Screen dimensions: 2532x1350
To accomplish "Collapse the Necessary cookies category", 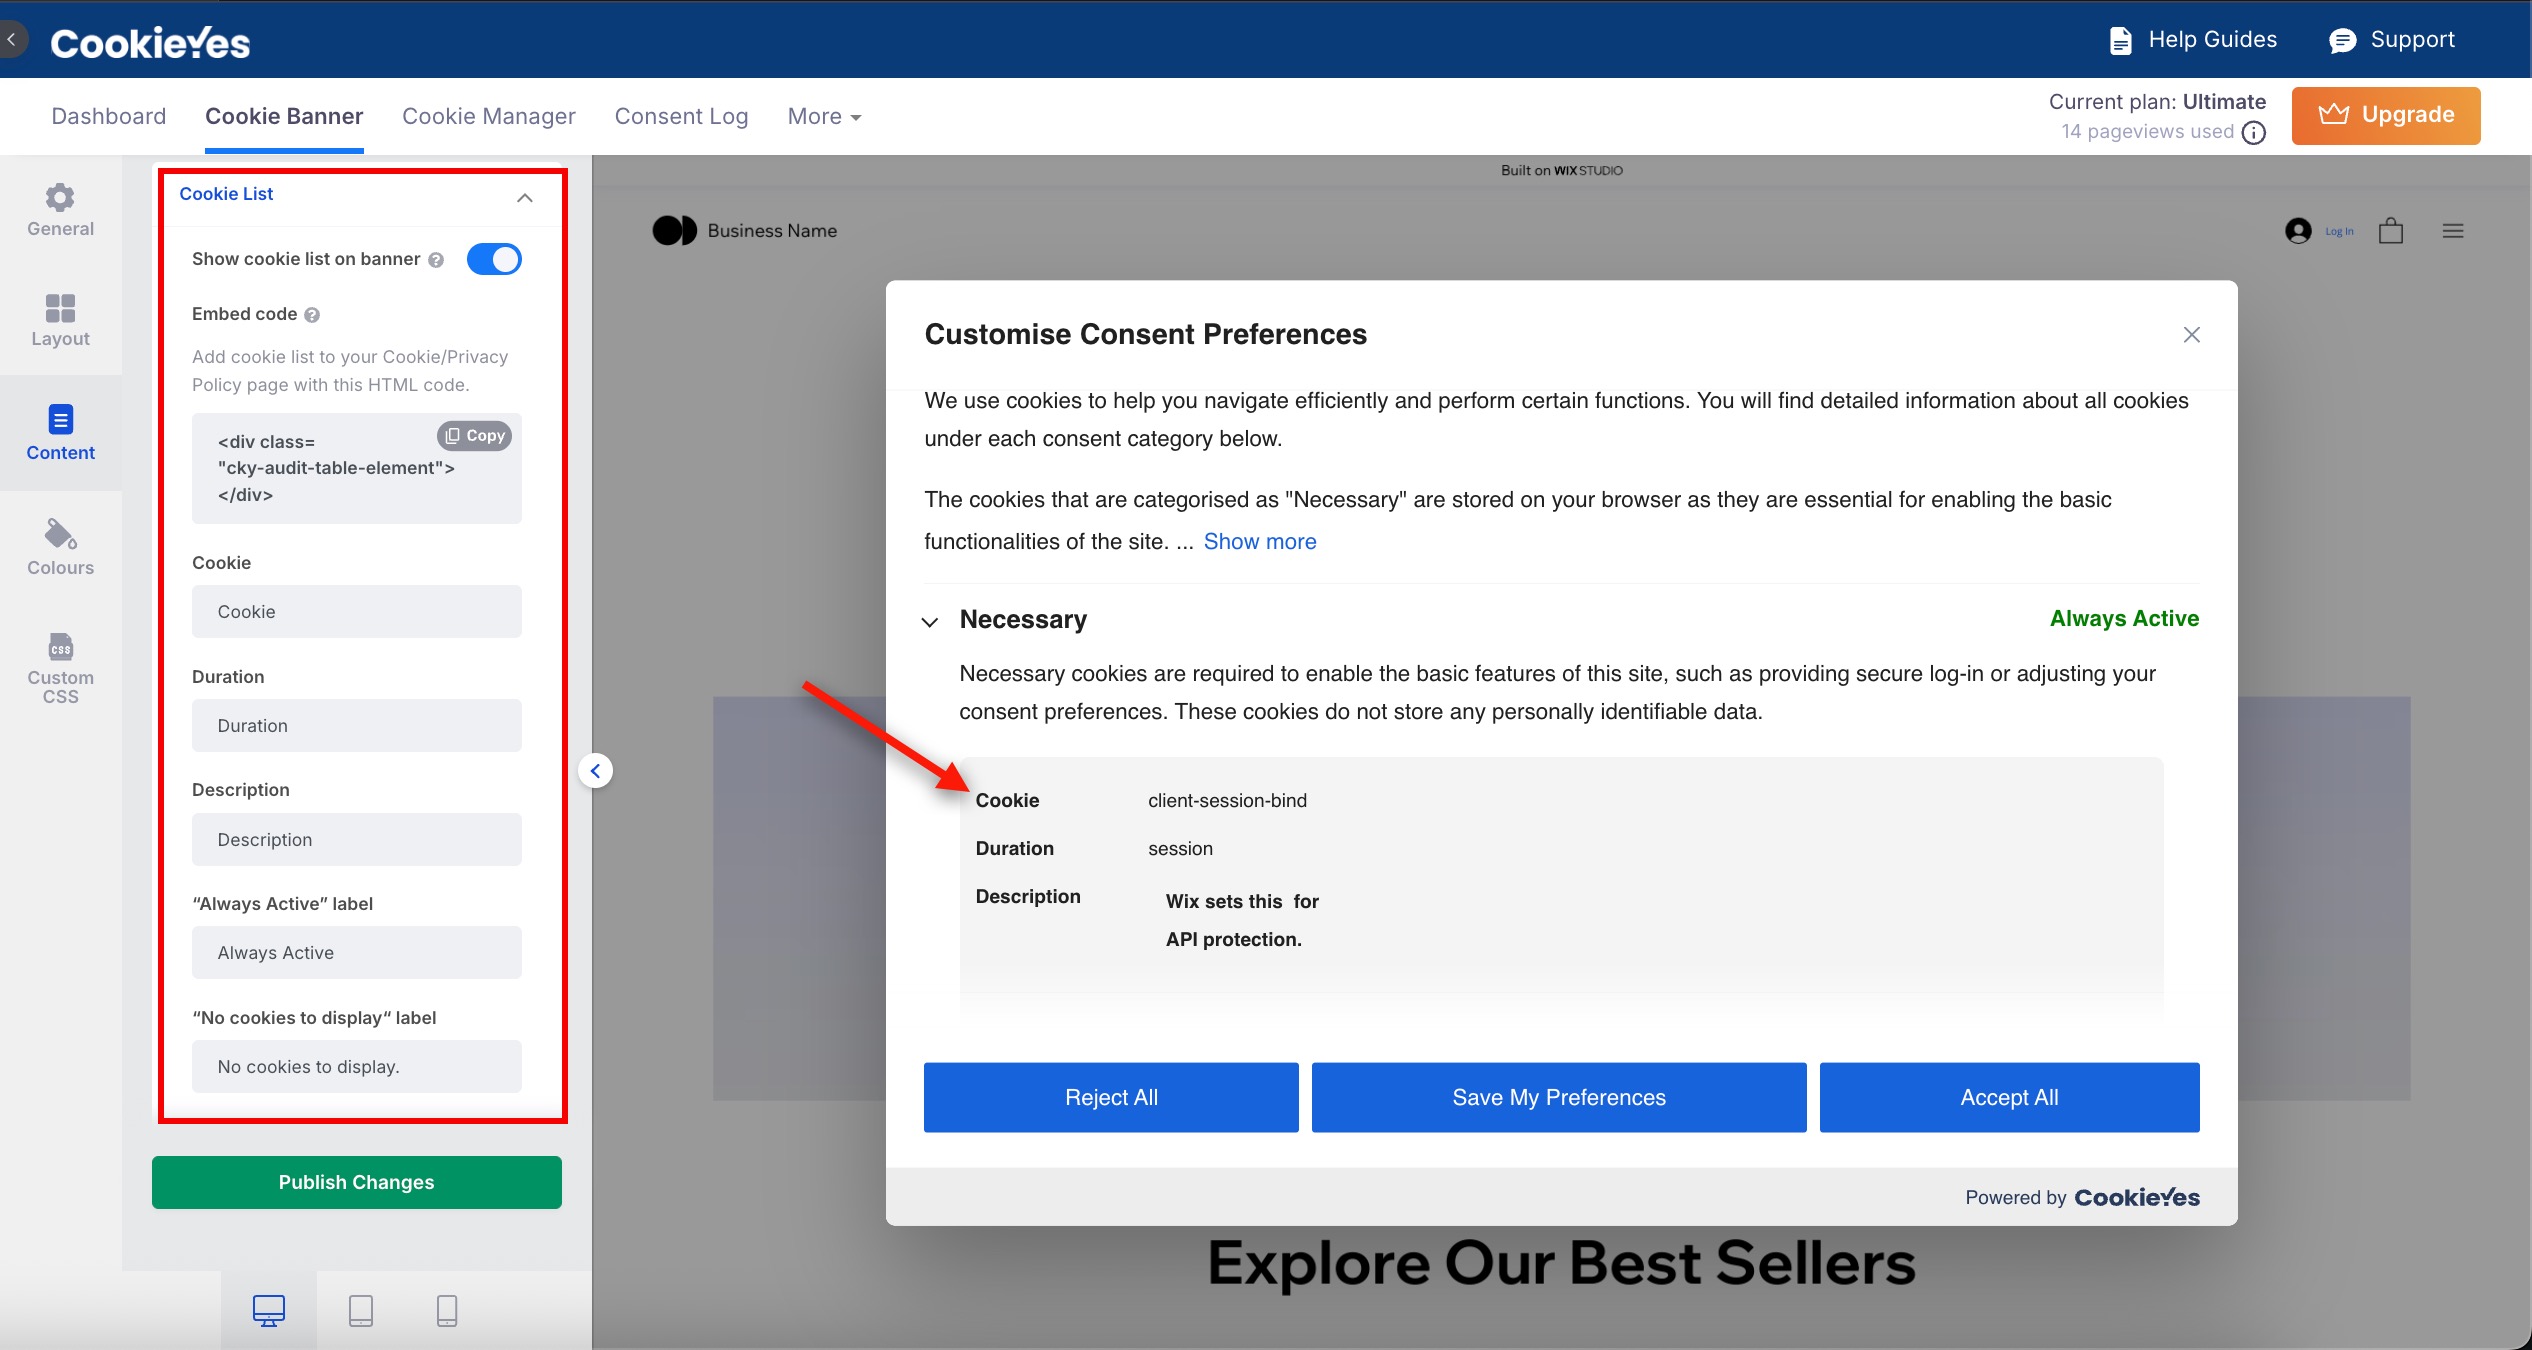I will coord(930,621).
